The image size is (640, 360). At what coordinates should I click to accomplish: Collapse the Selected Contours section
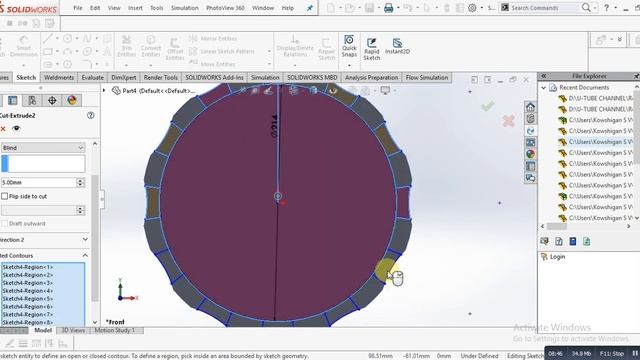pyautogui.click(x=85, y=256)
